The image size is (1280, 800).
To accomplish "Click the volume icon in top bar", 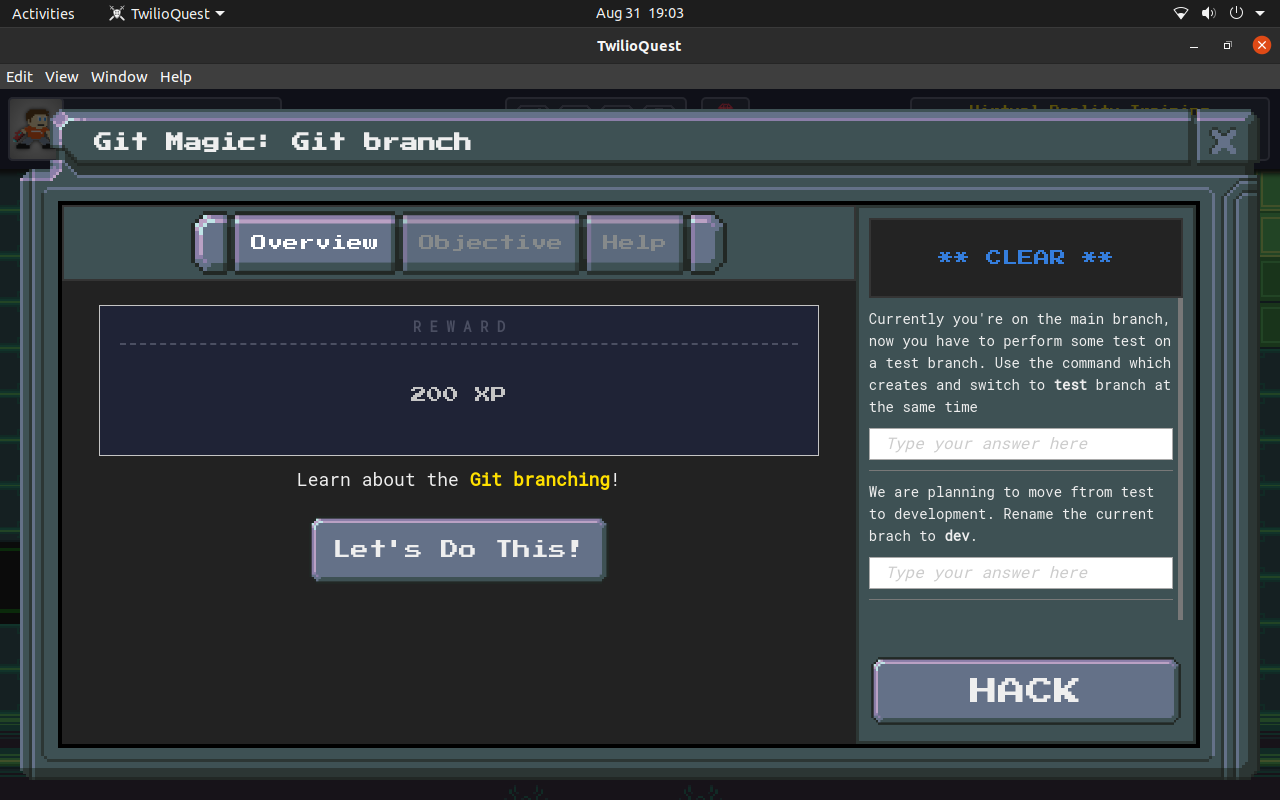I will point(1208,13).
